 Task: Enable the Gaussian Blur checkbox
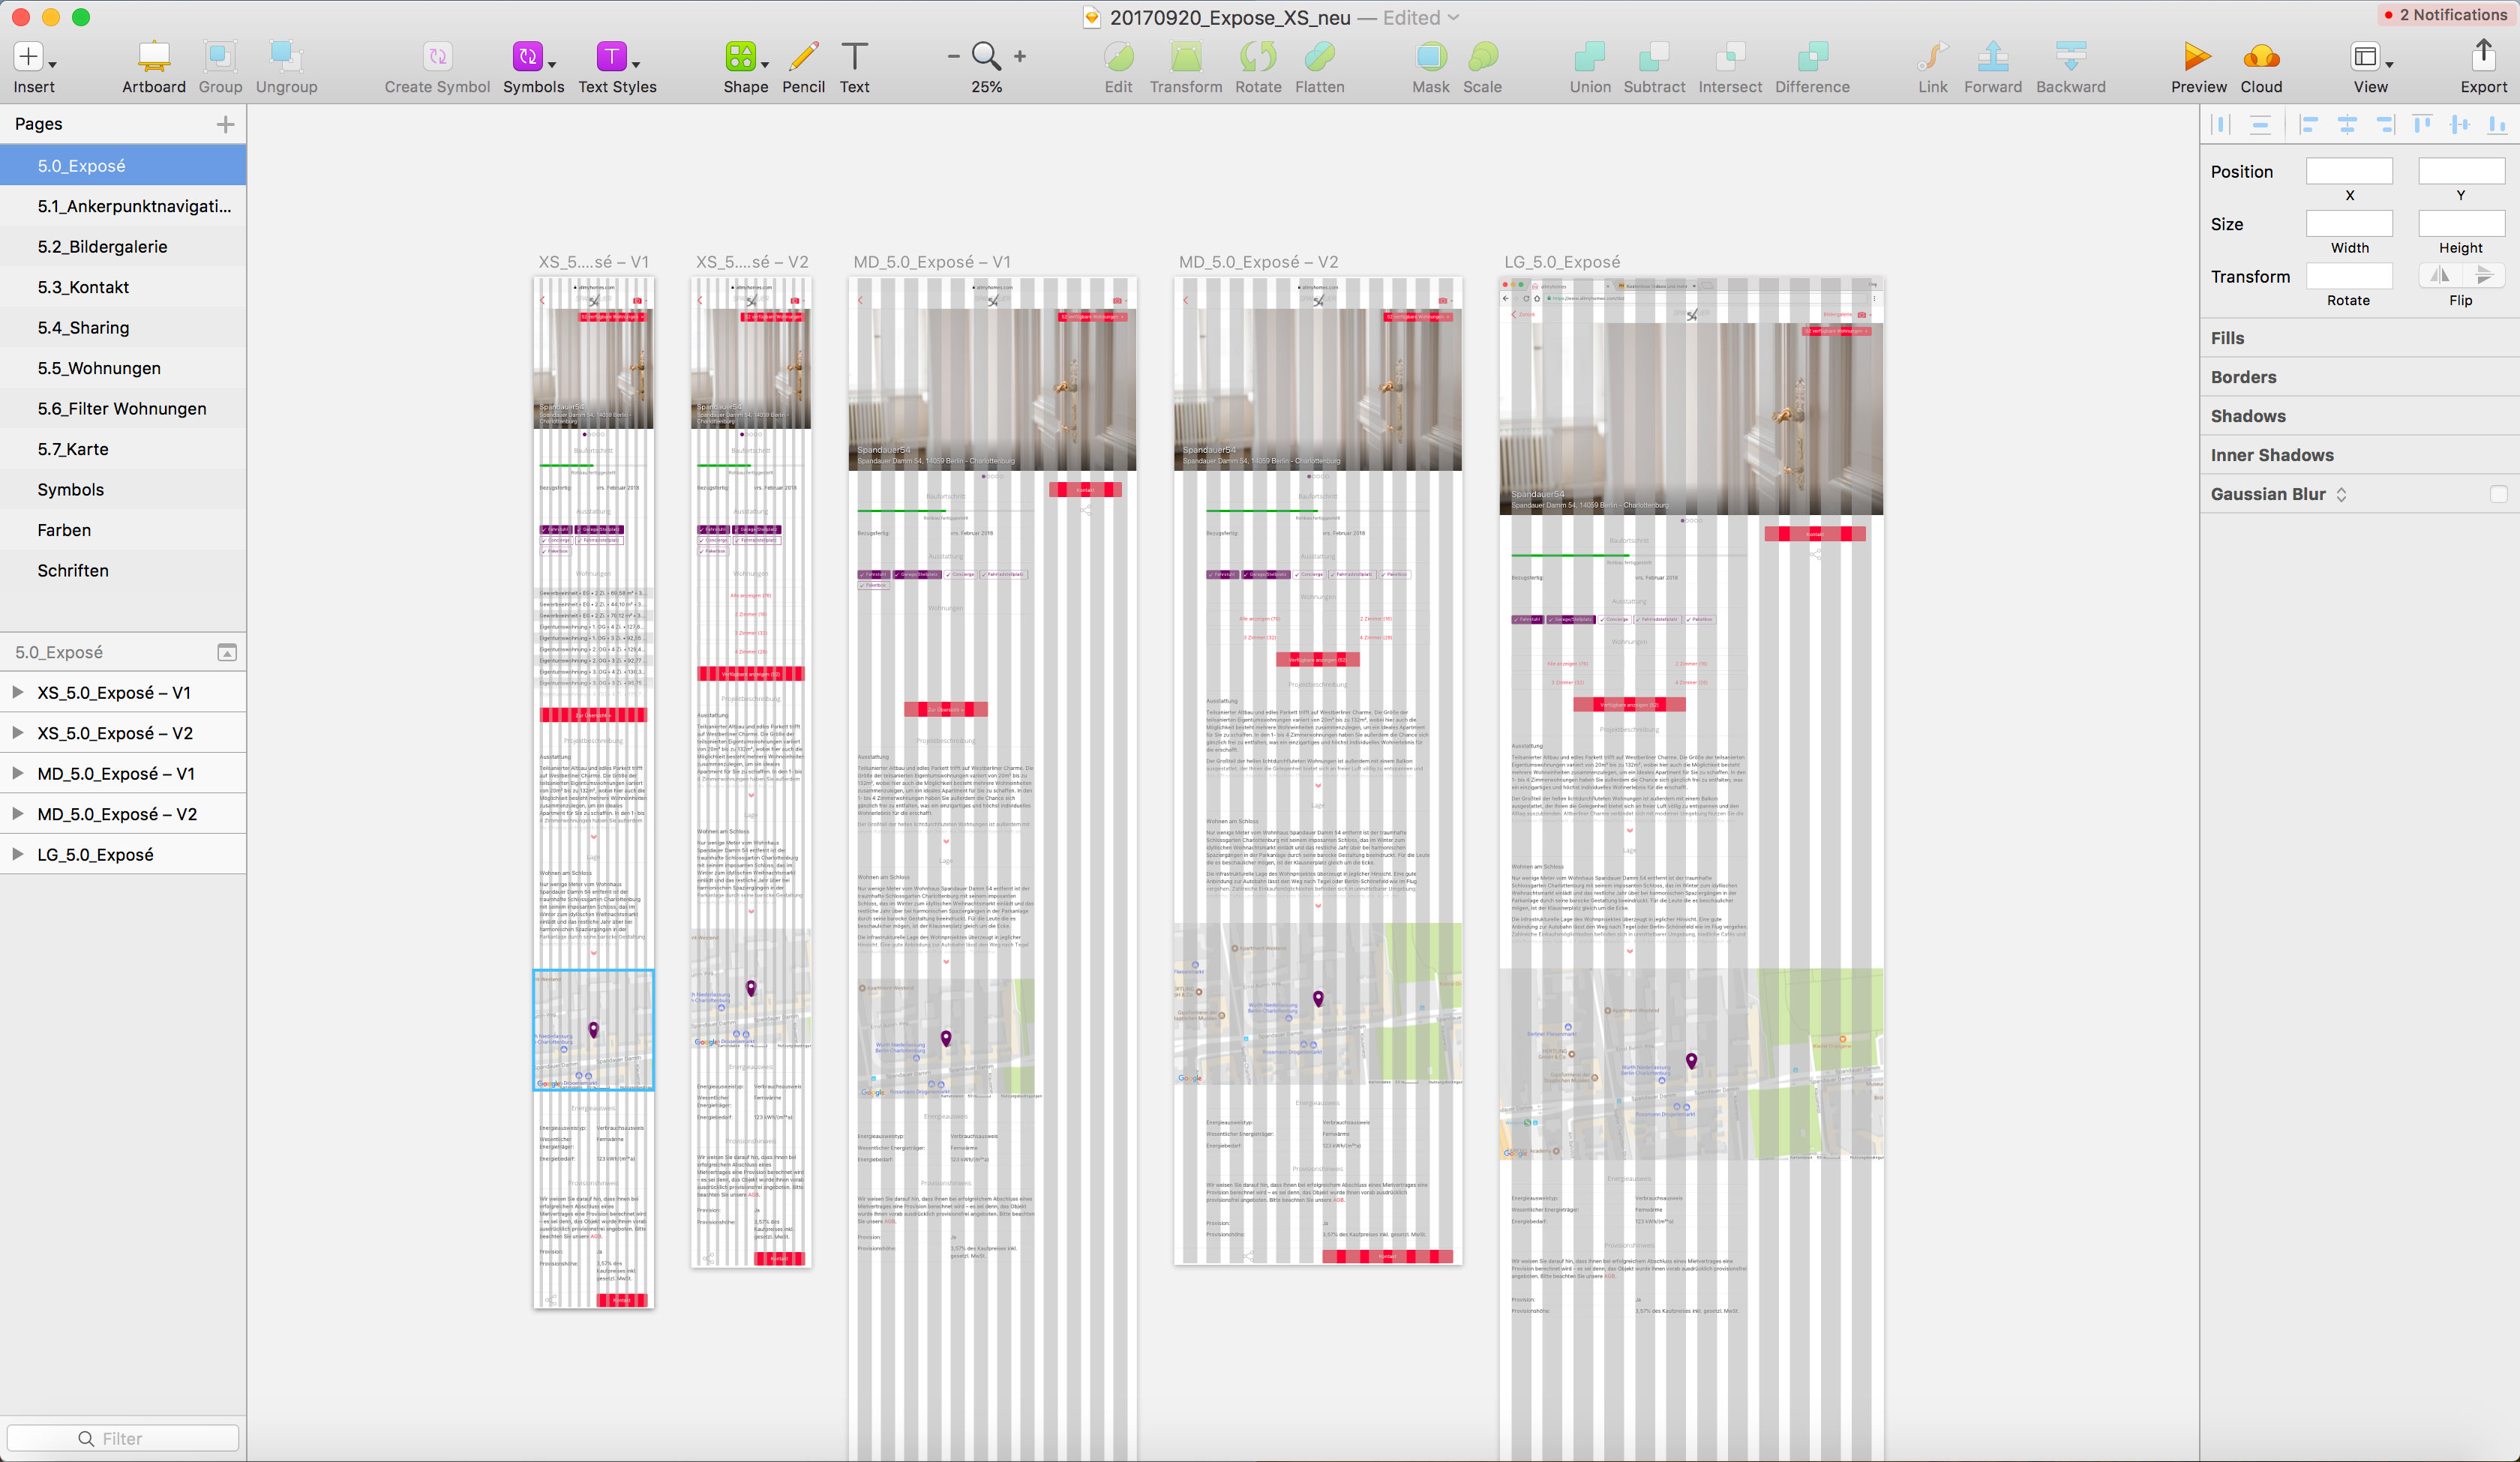click(2499, 494)
